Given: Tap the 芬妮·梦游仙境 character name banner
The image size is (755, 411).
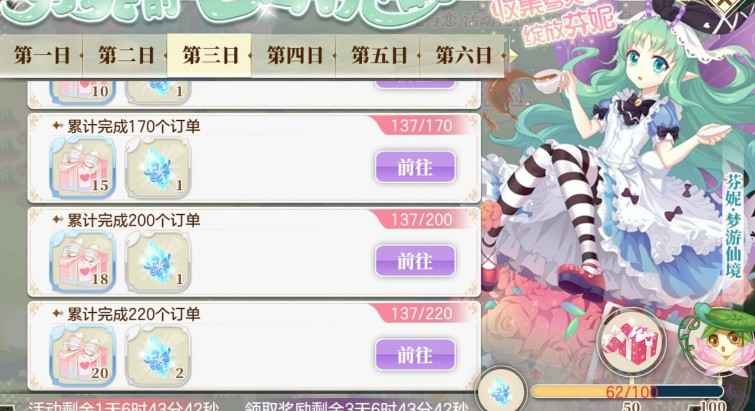Looking at the screenshot, I should pos(733,225).
